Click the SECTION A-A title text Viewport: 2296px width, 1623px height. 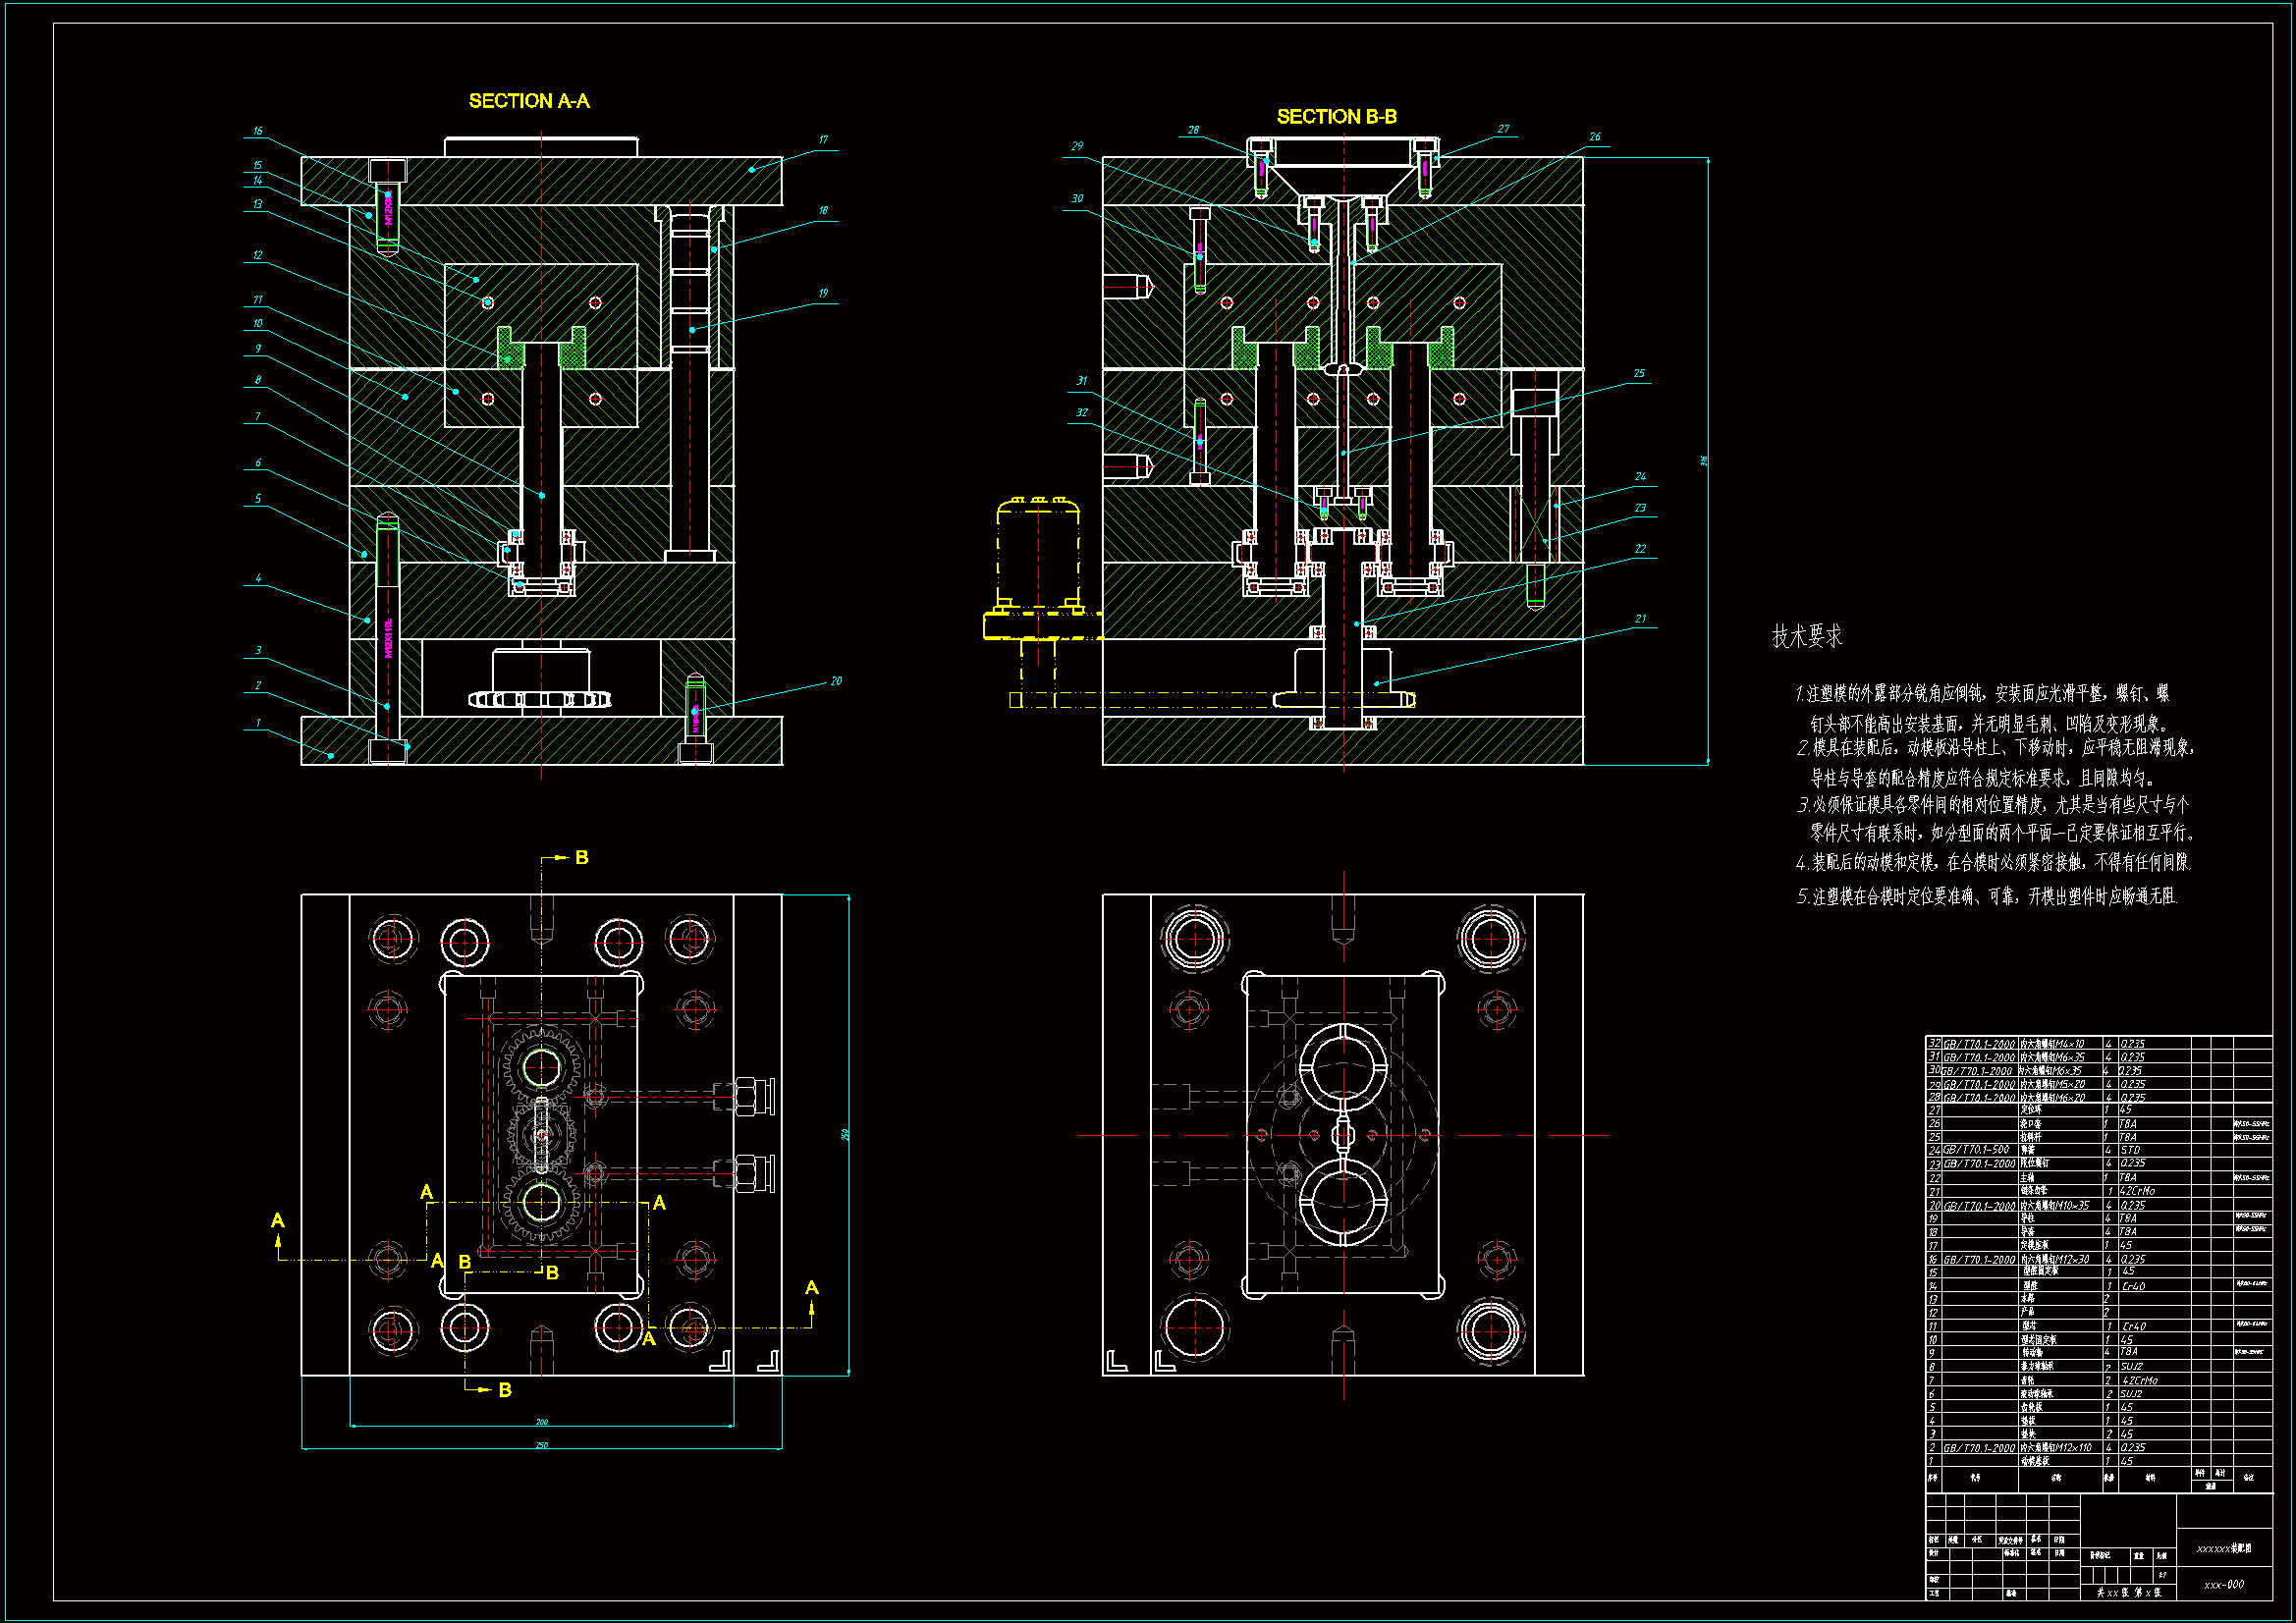pyautogui.click(x=529, y=101)
